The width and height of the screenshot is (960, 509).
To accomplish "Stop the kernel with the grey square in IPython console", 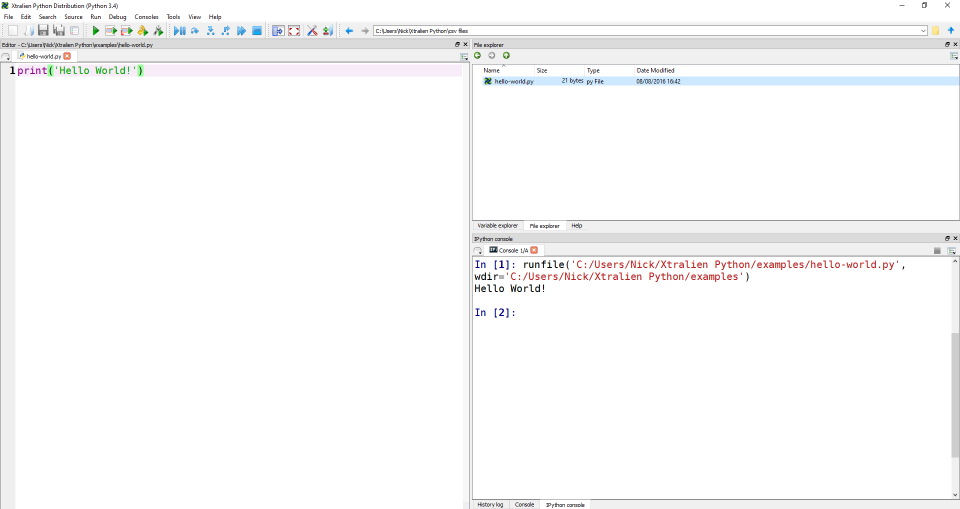I will (937, 250).
